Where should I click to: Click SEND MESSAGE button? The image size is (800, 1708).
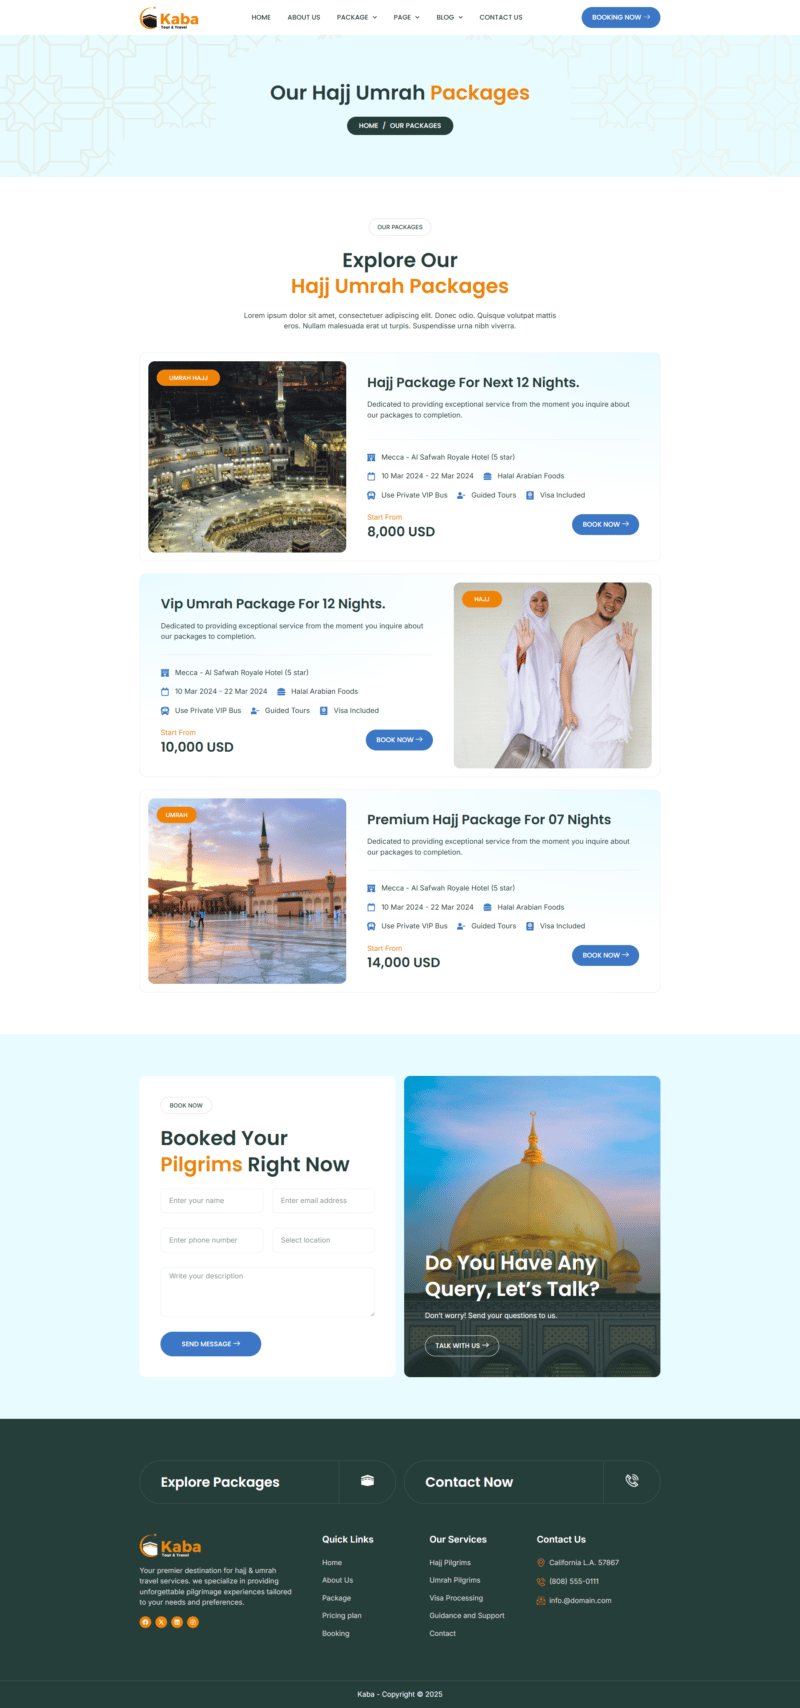click(x=211, y=1344)
